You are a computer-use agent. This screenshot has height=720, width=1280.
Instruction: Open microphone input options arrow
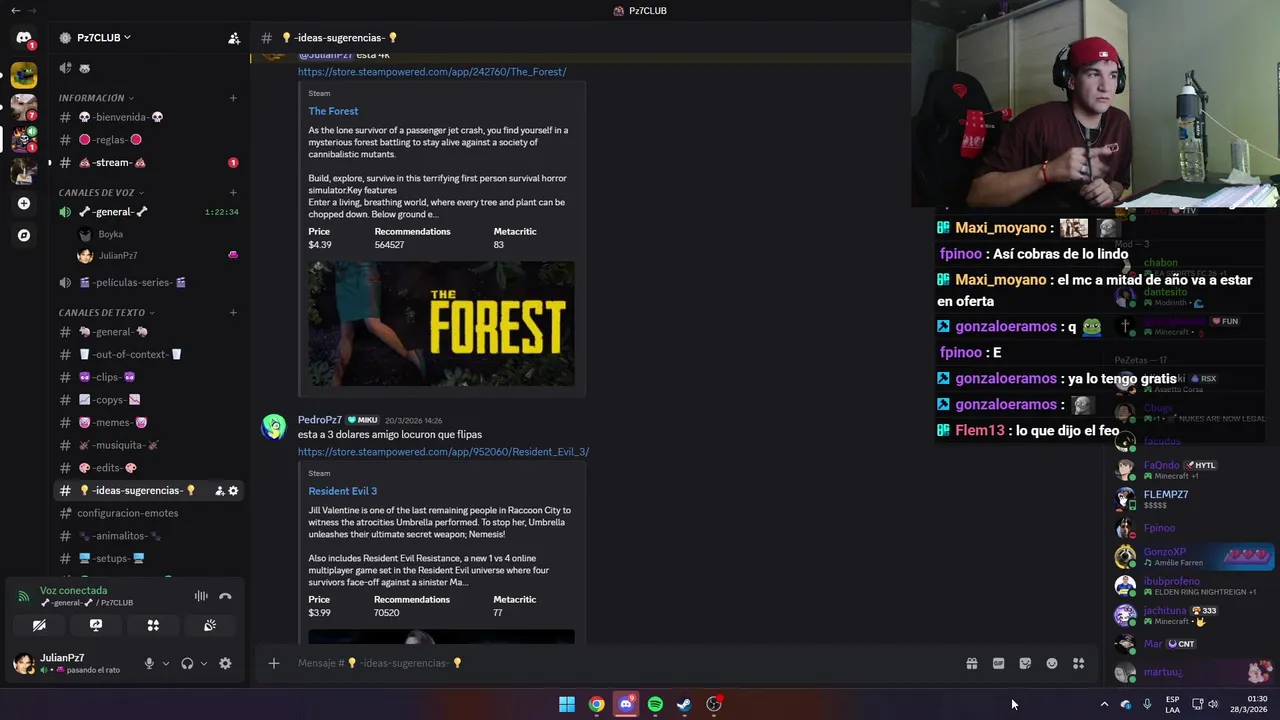(x=166, y=663)
